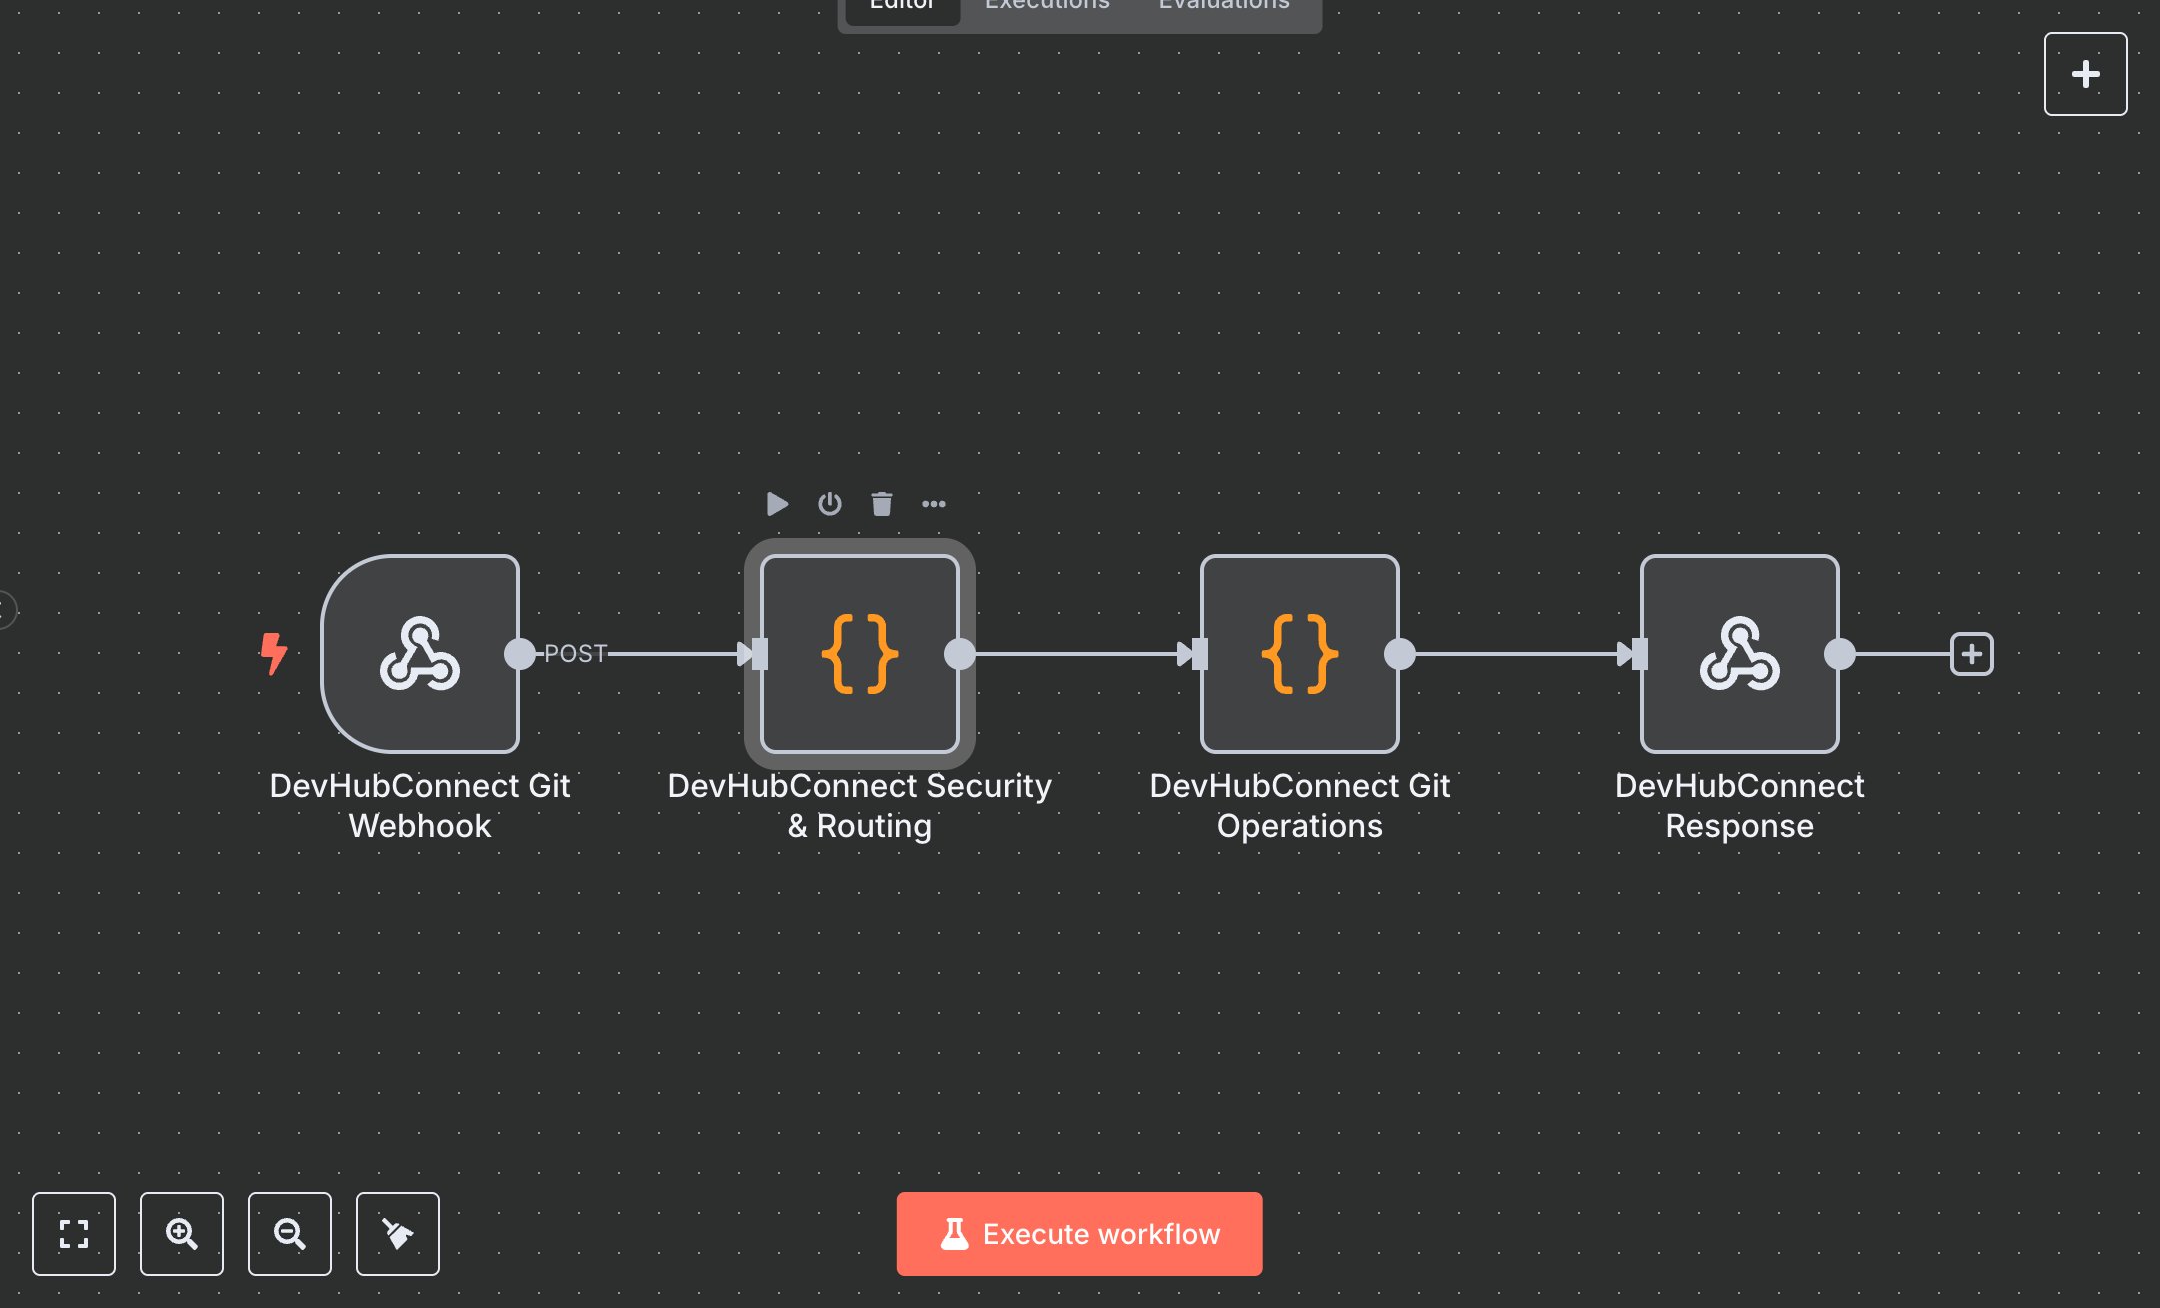The image size is (2160, 1308).
Task: Open the DevHubConnect Security & Routing code node
Action: pos(858,655)
